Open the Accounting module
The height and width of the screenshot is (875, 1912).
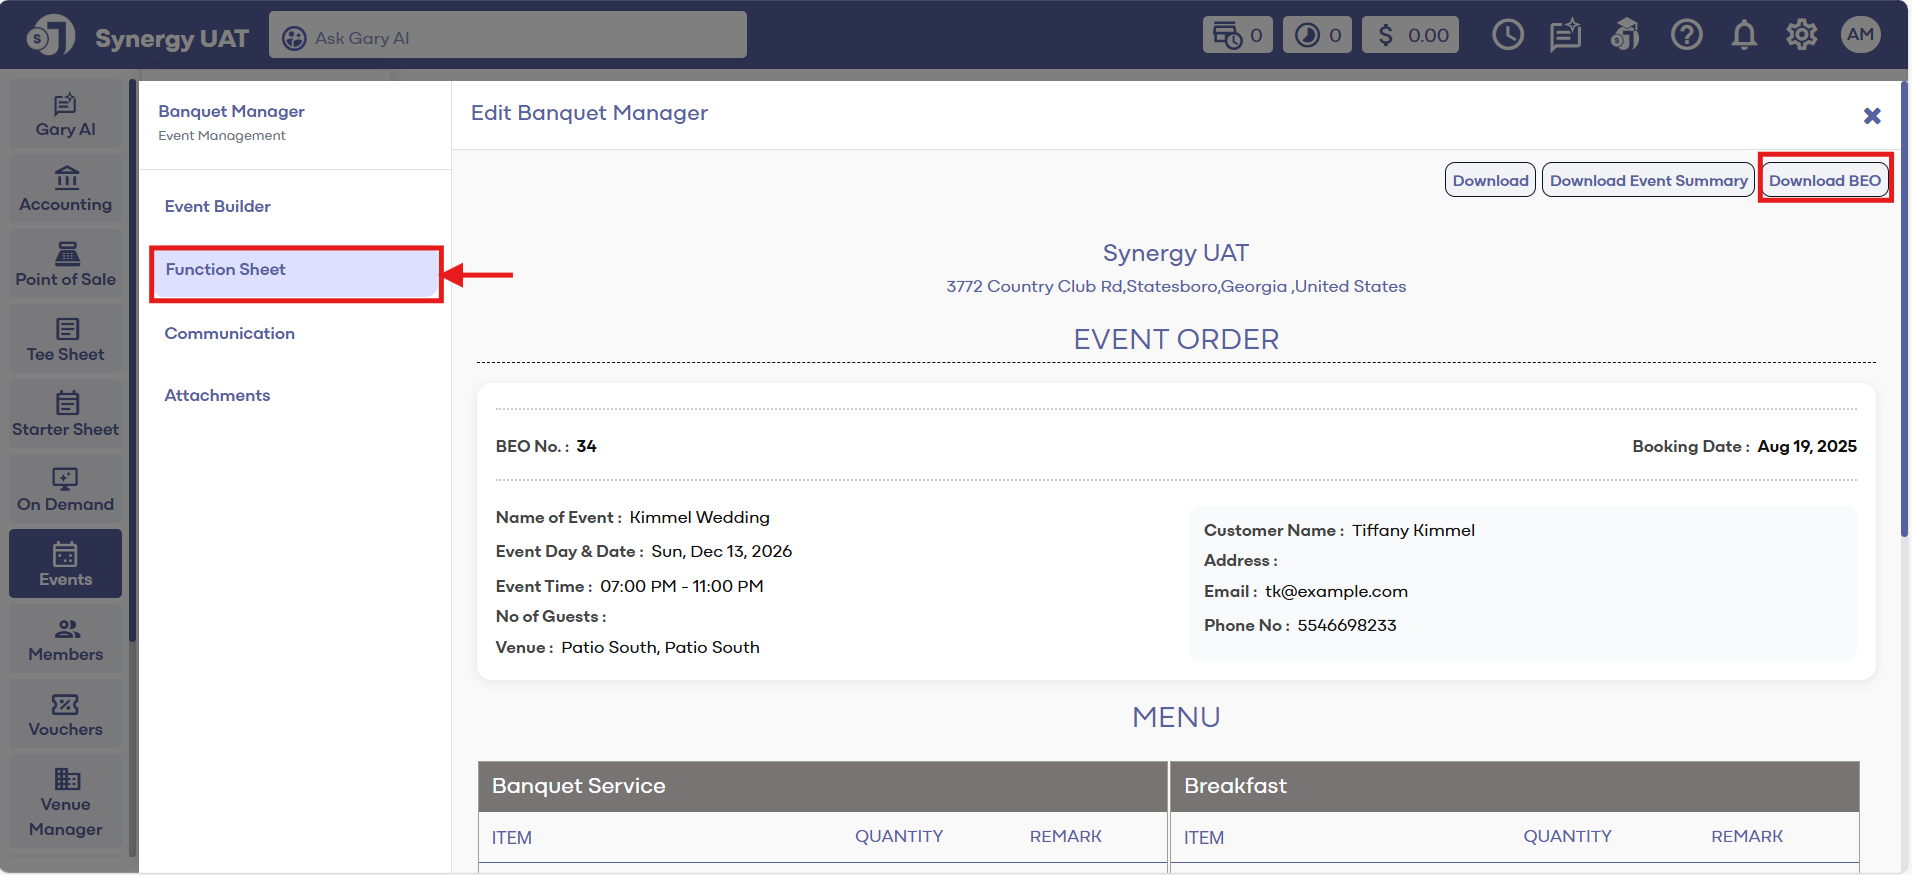(x=66, y=190)
